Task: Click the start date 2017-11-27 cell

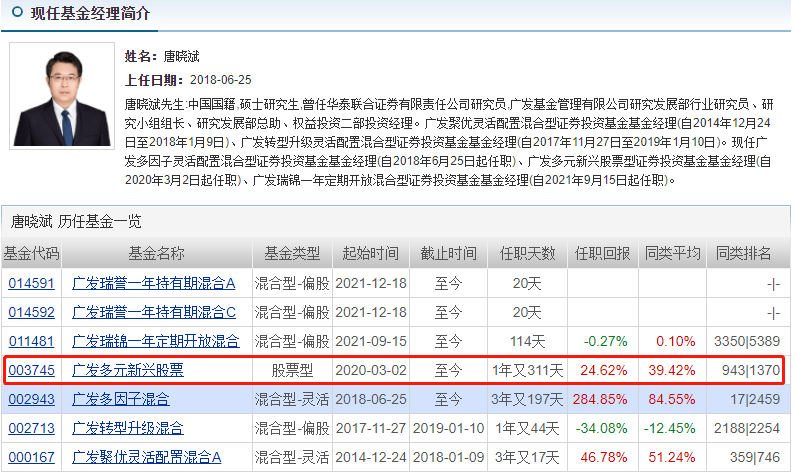Action: point(371,428)
